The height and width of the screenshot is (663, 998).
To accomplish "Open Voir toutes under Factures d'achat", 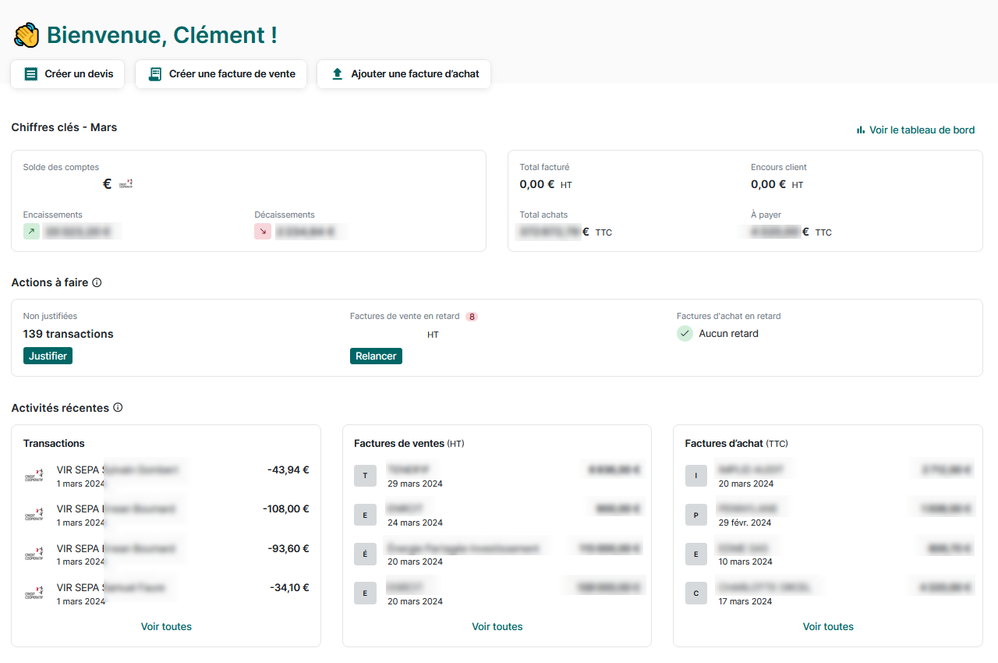I will point(828,627).
